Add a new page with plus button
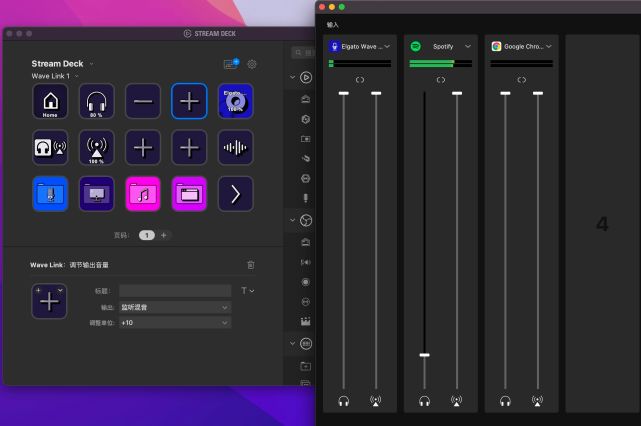Image resolution: width=641 pixels, height=426 pixels. coord(164,235)
